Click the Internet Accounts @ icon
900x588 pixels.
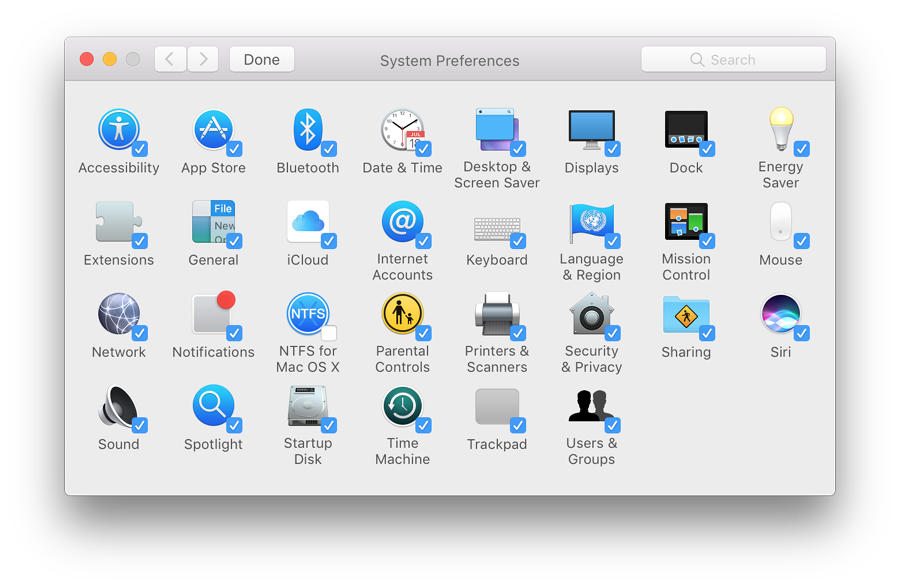(402, 222)
